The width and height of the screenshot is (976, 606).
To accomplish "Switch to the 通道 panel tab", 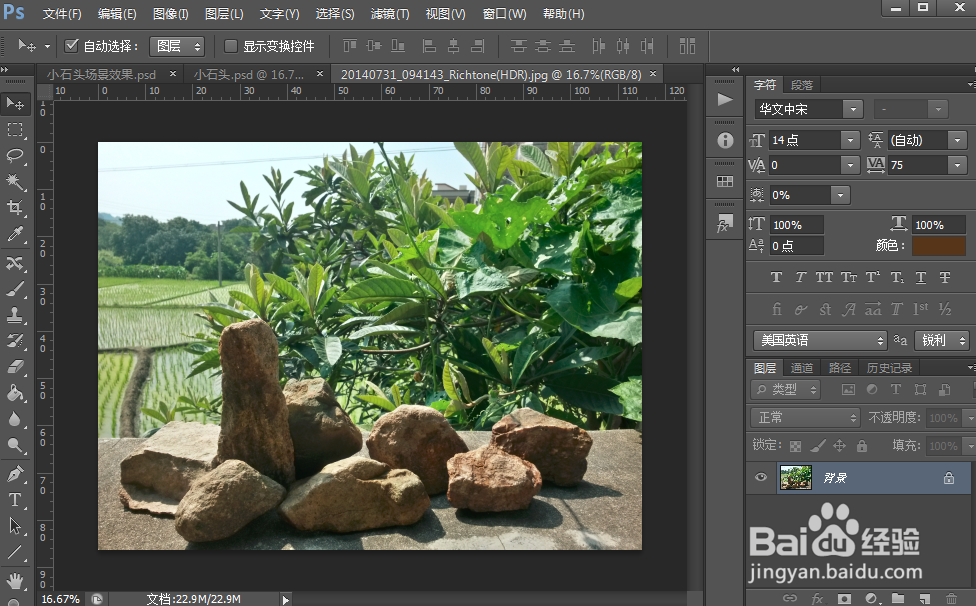I will (x=802, y=368).
